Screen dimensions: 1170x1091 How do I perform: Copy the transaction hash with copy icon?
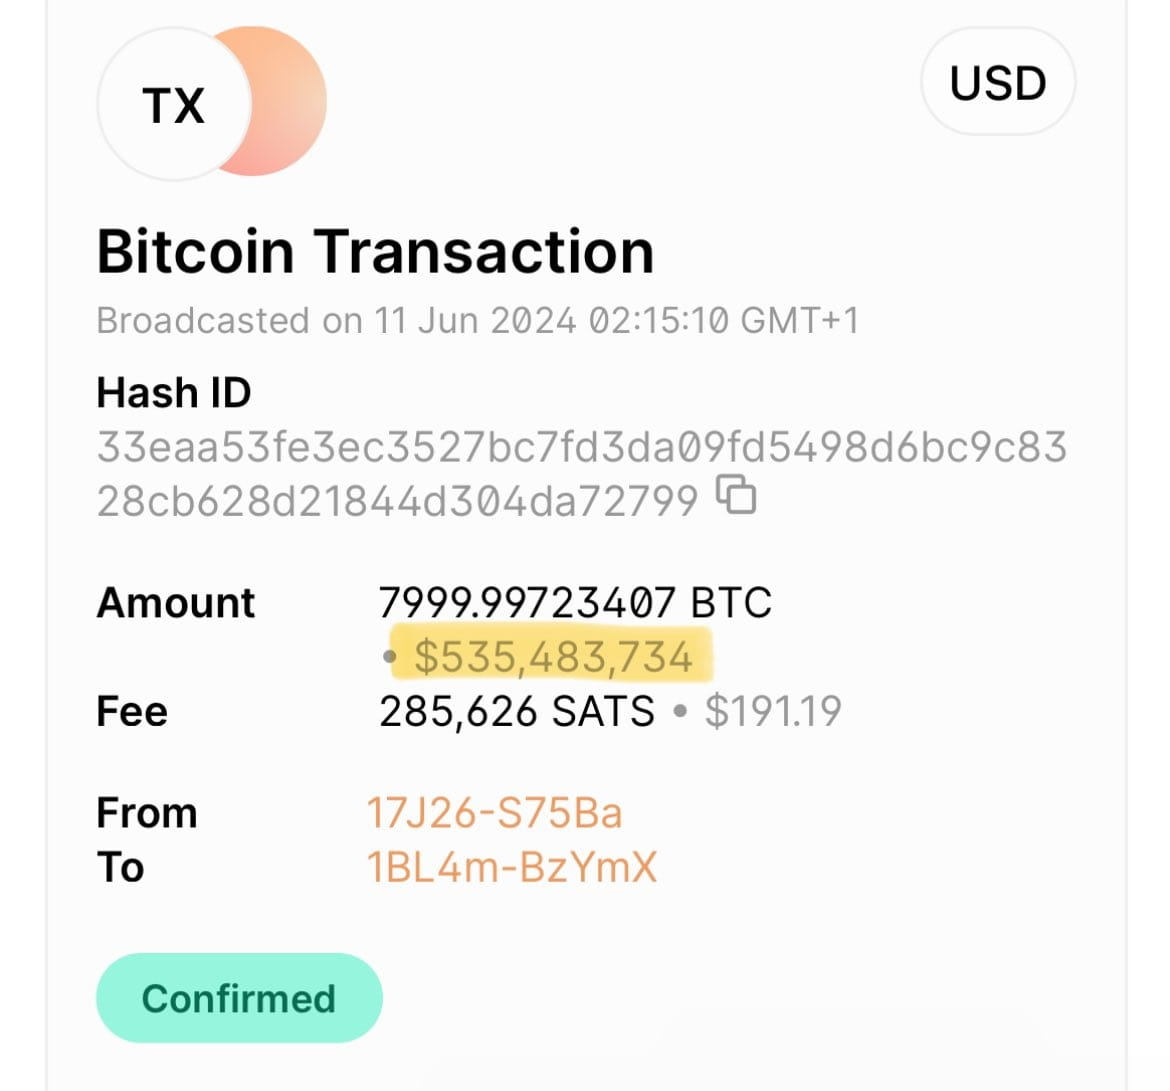point(738,495)
